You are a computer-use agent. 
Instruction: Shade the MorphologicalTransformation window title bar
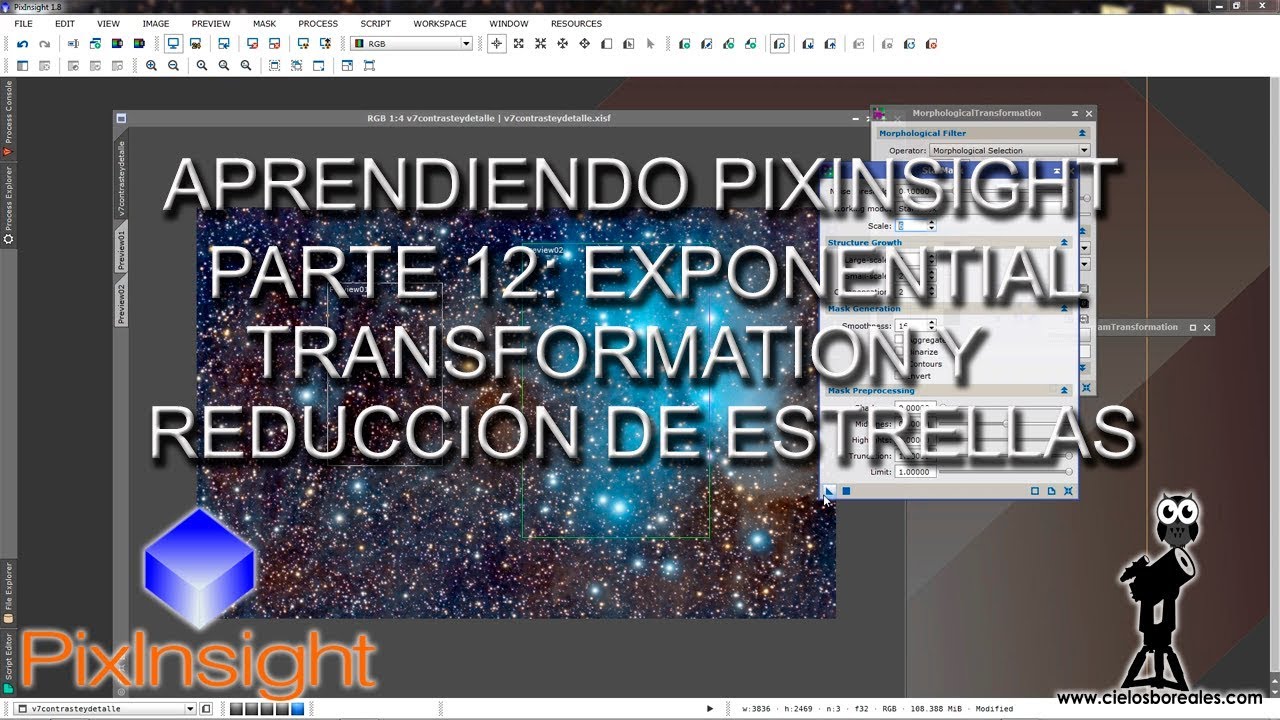pyautogui.click(x=1075, y=114)
